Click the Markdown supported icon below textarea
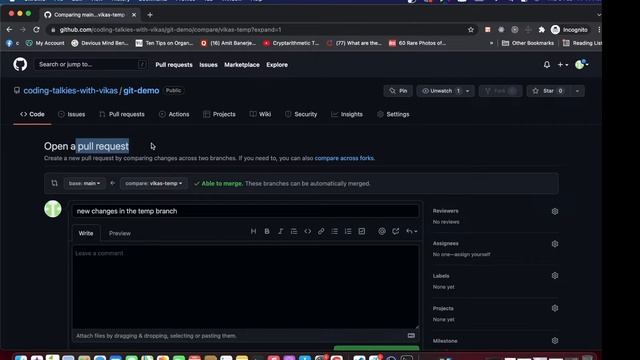This screenshot has width=640, height=360. point(411,336)
